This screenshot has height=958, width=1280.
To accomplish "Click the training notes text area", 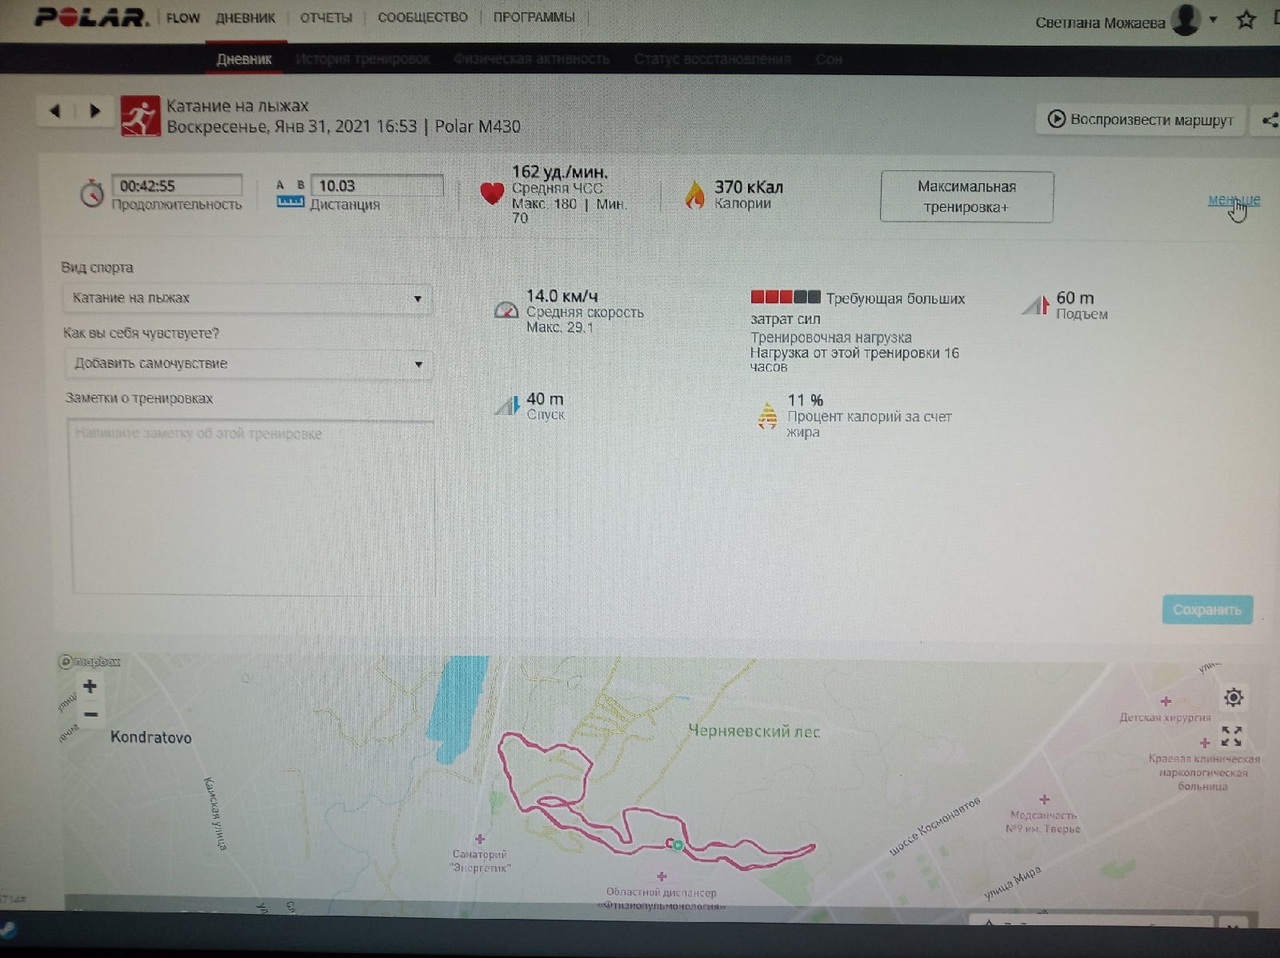I will 252,506.
